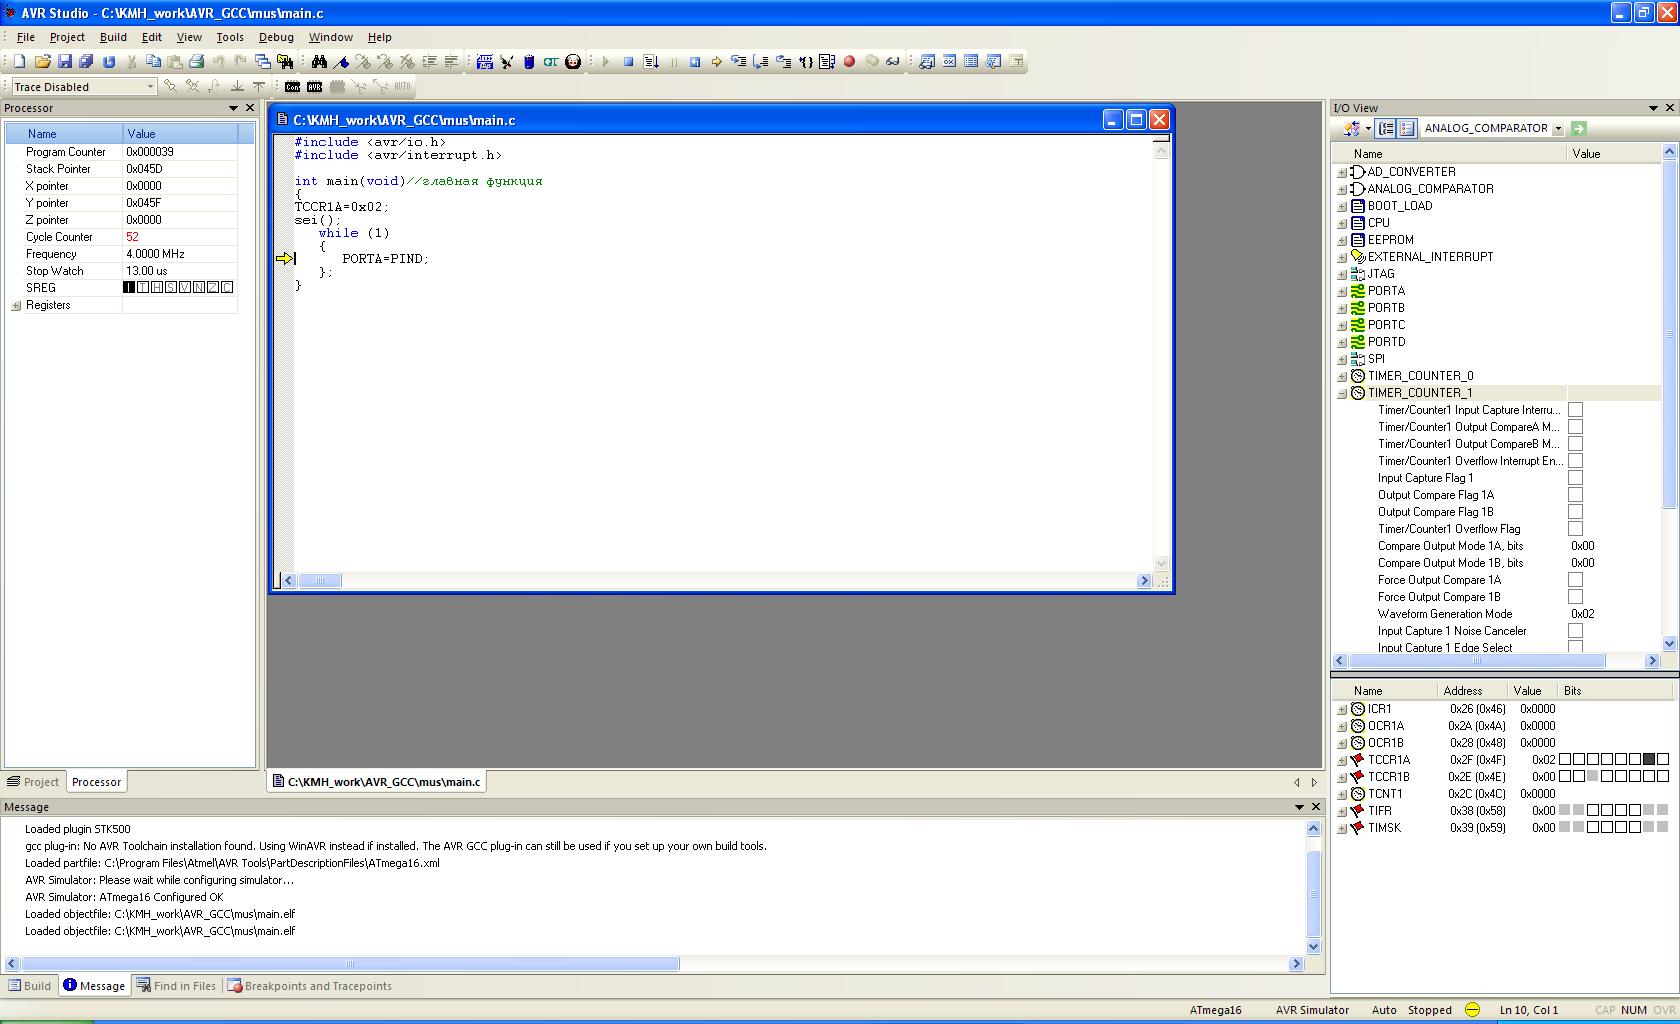The width and height of the screenshot is (1680, 1024).
Task: Click the Find in Files toolbar icon
Action: (x=285, y=61)
